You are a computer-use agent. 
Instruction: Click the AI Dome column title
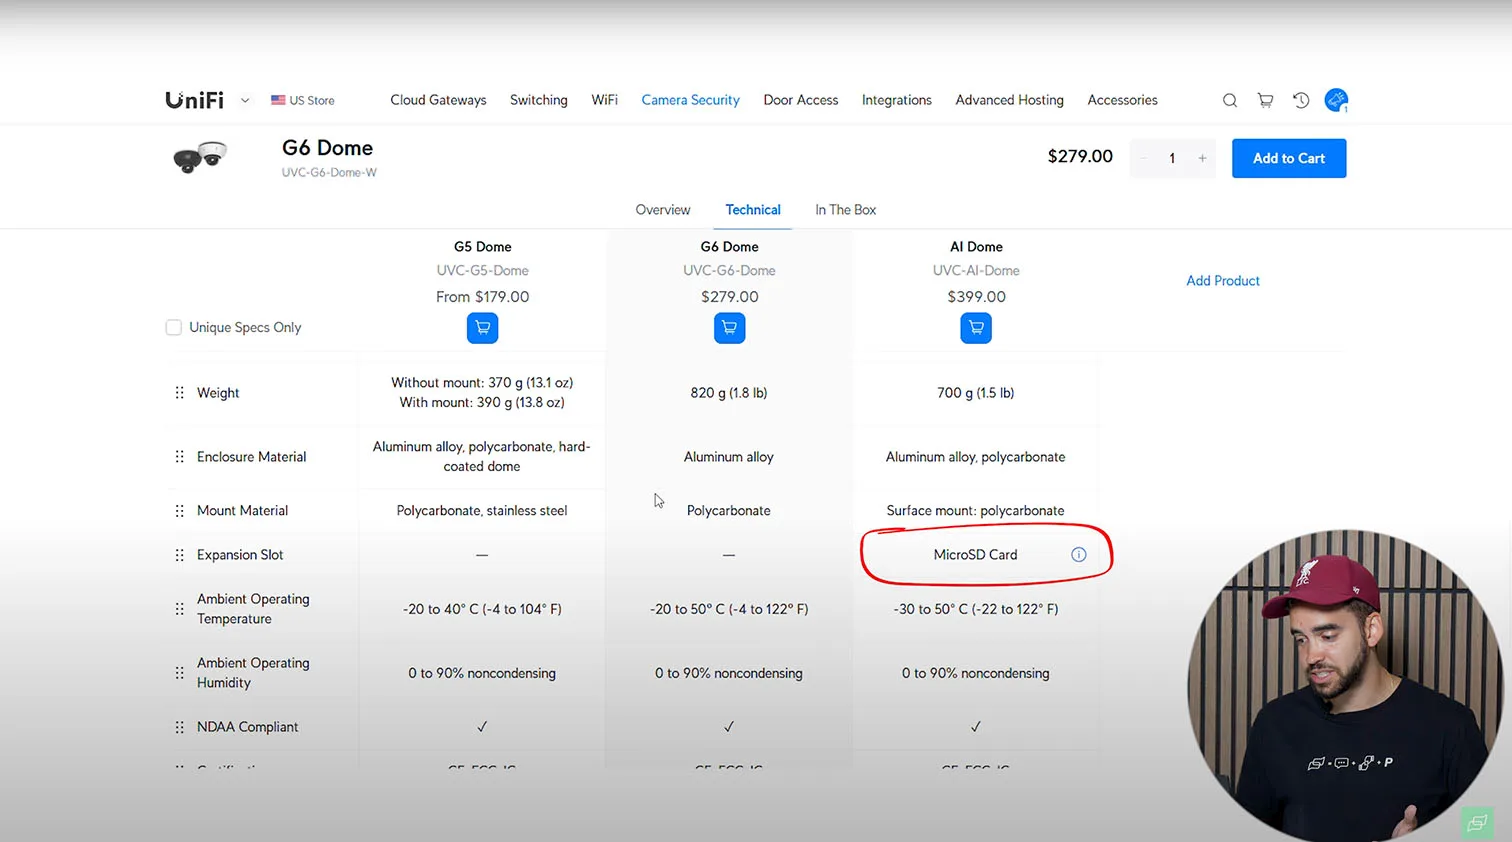(976, 247)
